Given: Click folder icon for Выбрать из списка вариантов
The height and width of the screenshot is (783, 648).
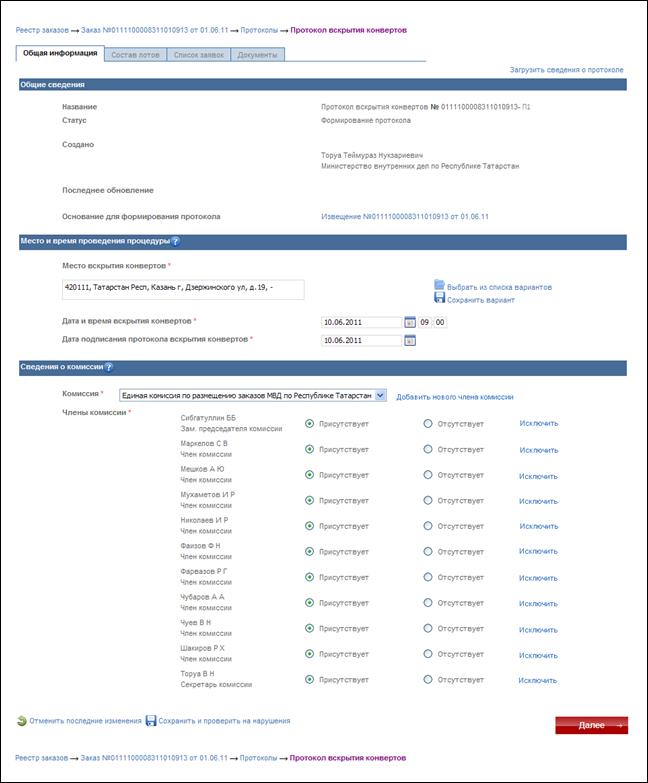Looking at the screenshot, I should tap(439, 285).
